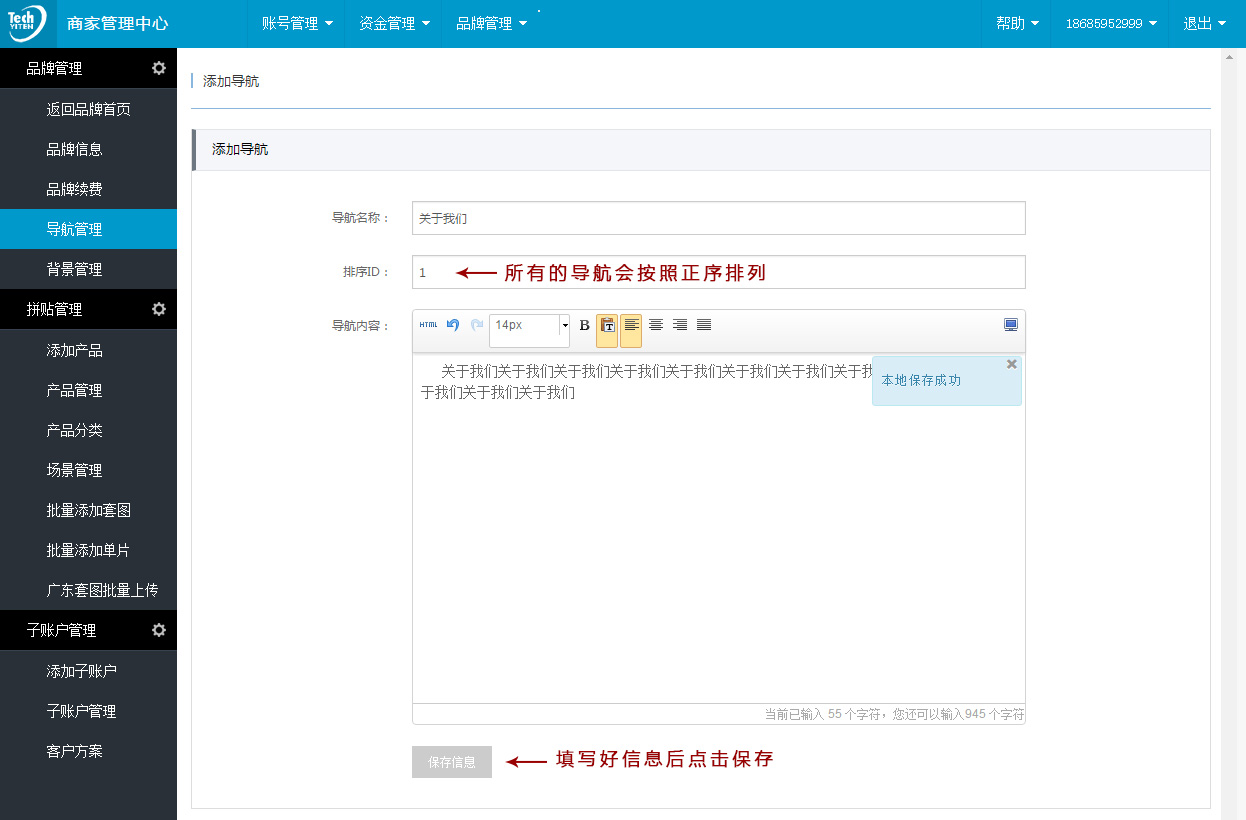
Task: Close the 本地保存成功 notification
Action: coord(1012,364)
